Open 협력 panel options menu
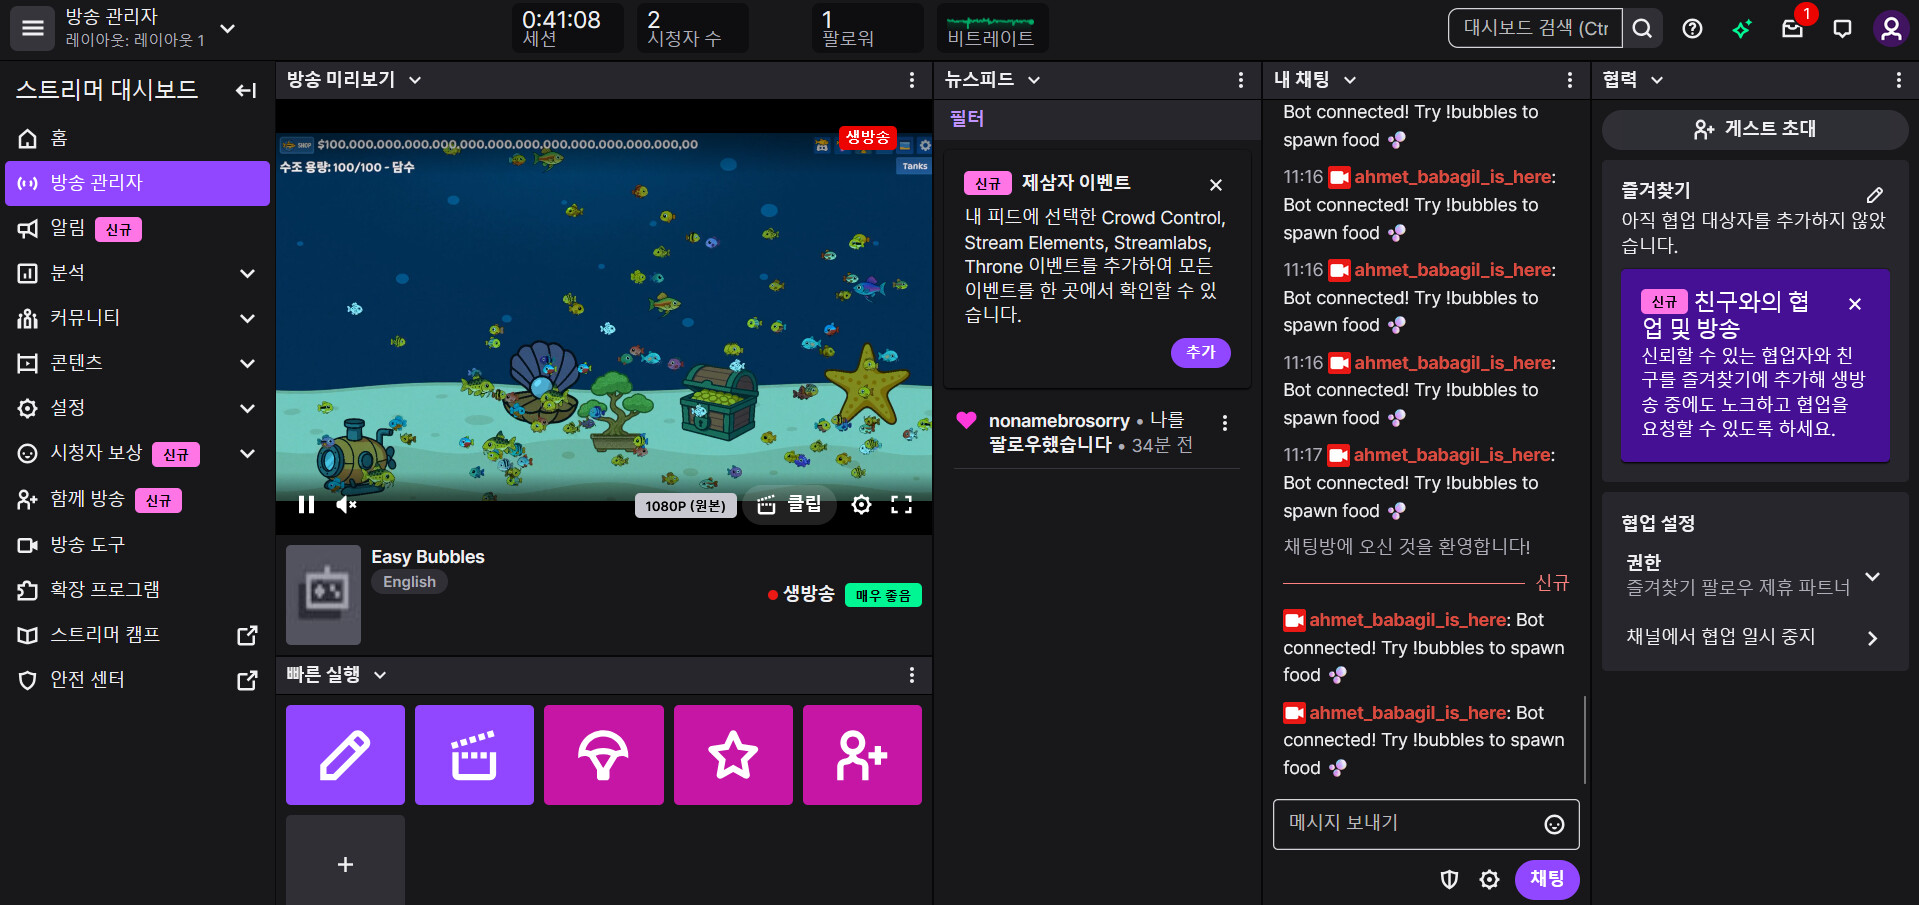The width and height of the screenshot is (1919, 905). pos(1899,80)
